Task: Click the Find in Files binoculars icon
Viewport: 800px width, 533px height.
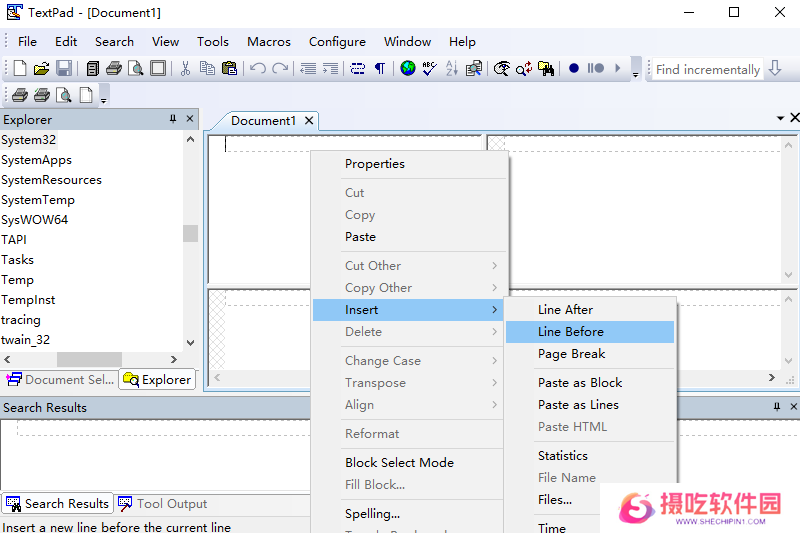Action: tap(546, 68)
